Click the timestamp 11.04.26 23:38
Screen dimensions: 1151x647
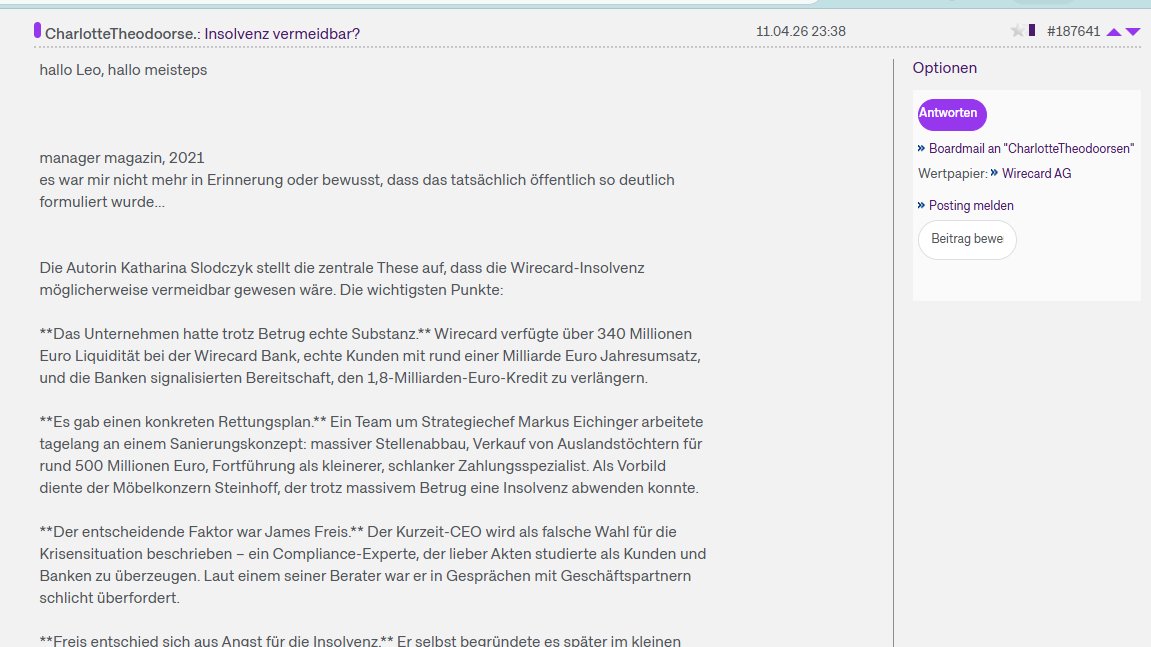[x=800, y=31]
